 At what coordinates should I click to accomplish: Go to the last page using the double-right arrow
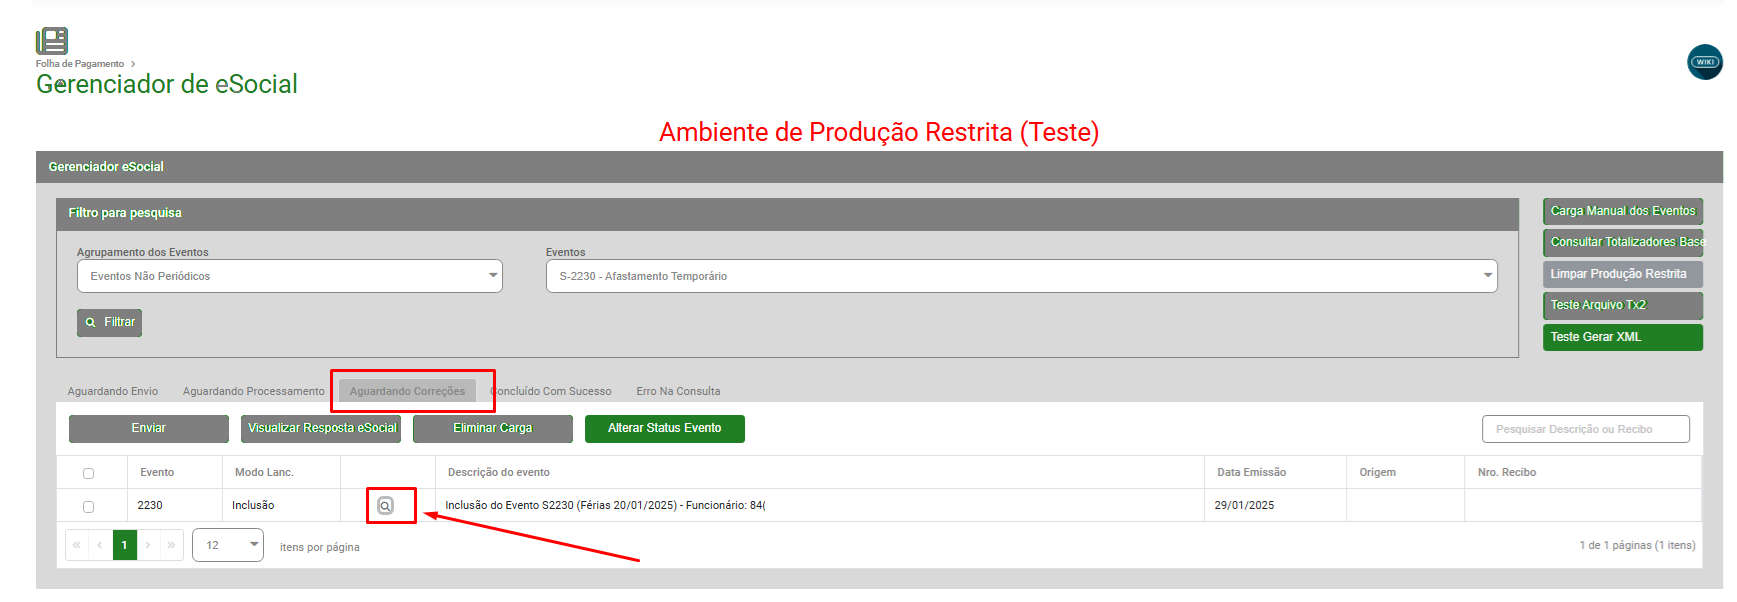(x=171, y=545)
